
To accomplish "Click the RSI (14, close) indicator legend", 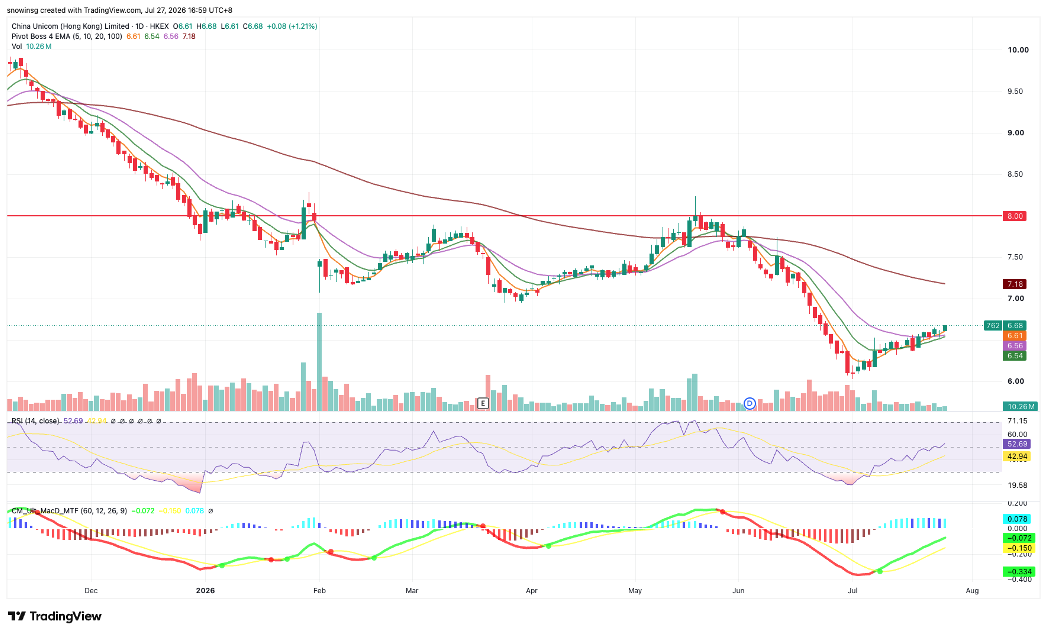I will point(37,420).
